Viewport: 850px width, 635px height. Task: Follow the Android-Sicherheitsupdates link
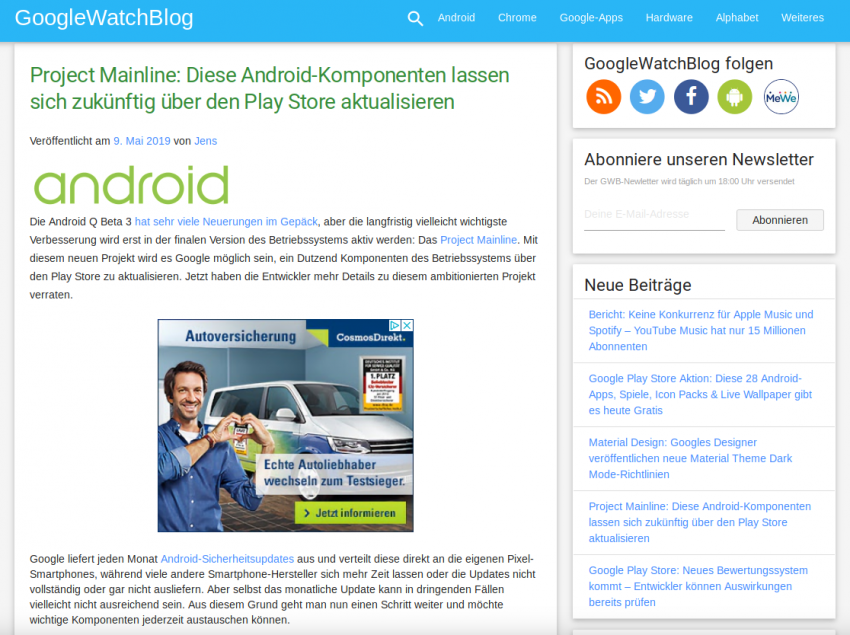pos(227,559)
